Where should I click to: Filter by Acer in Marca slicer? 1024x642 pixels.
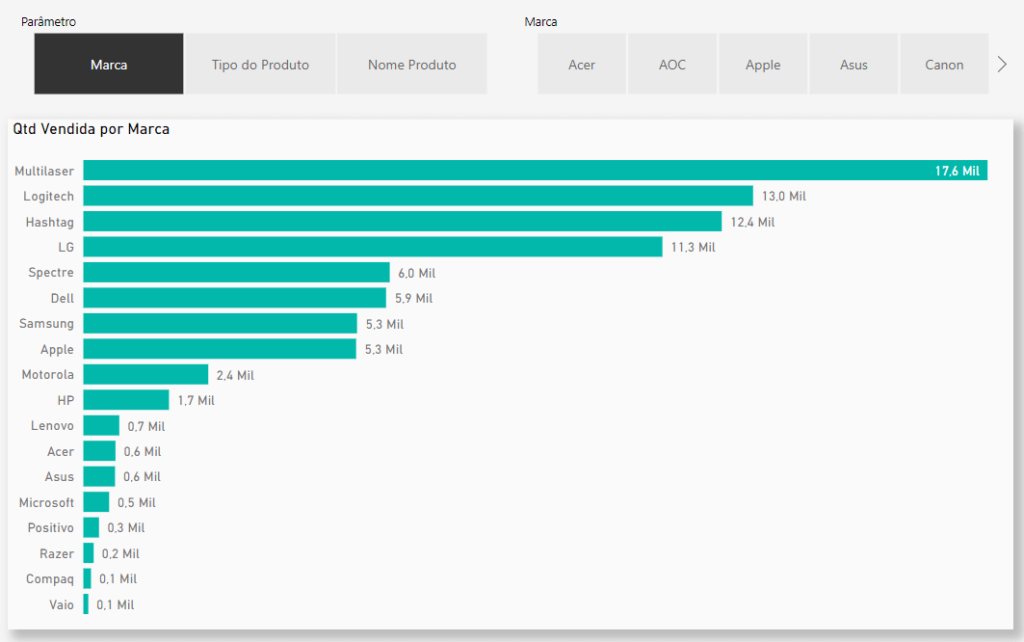point(581,64)
